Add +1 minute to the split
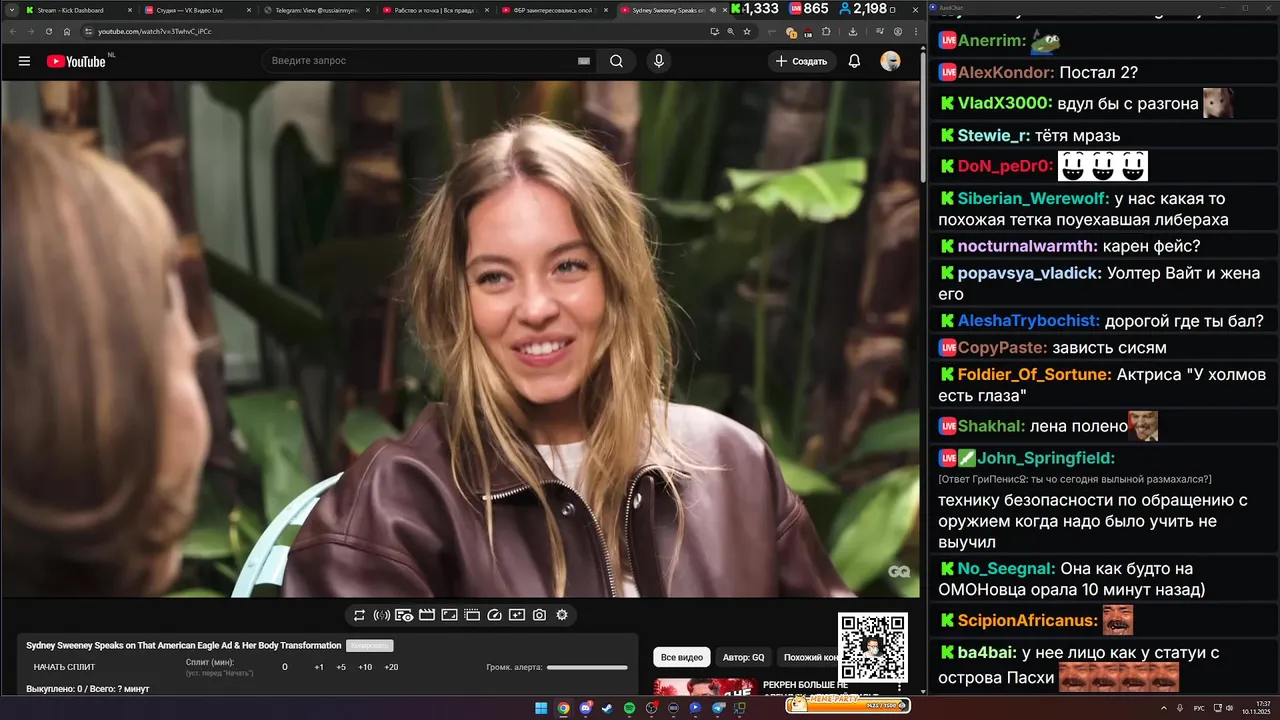 (319, 667)
